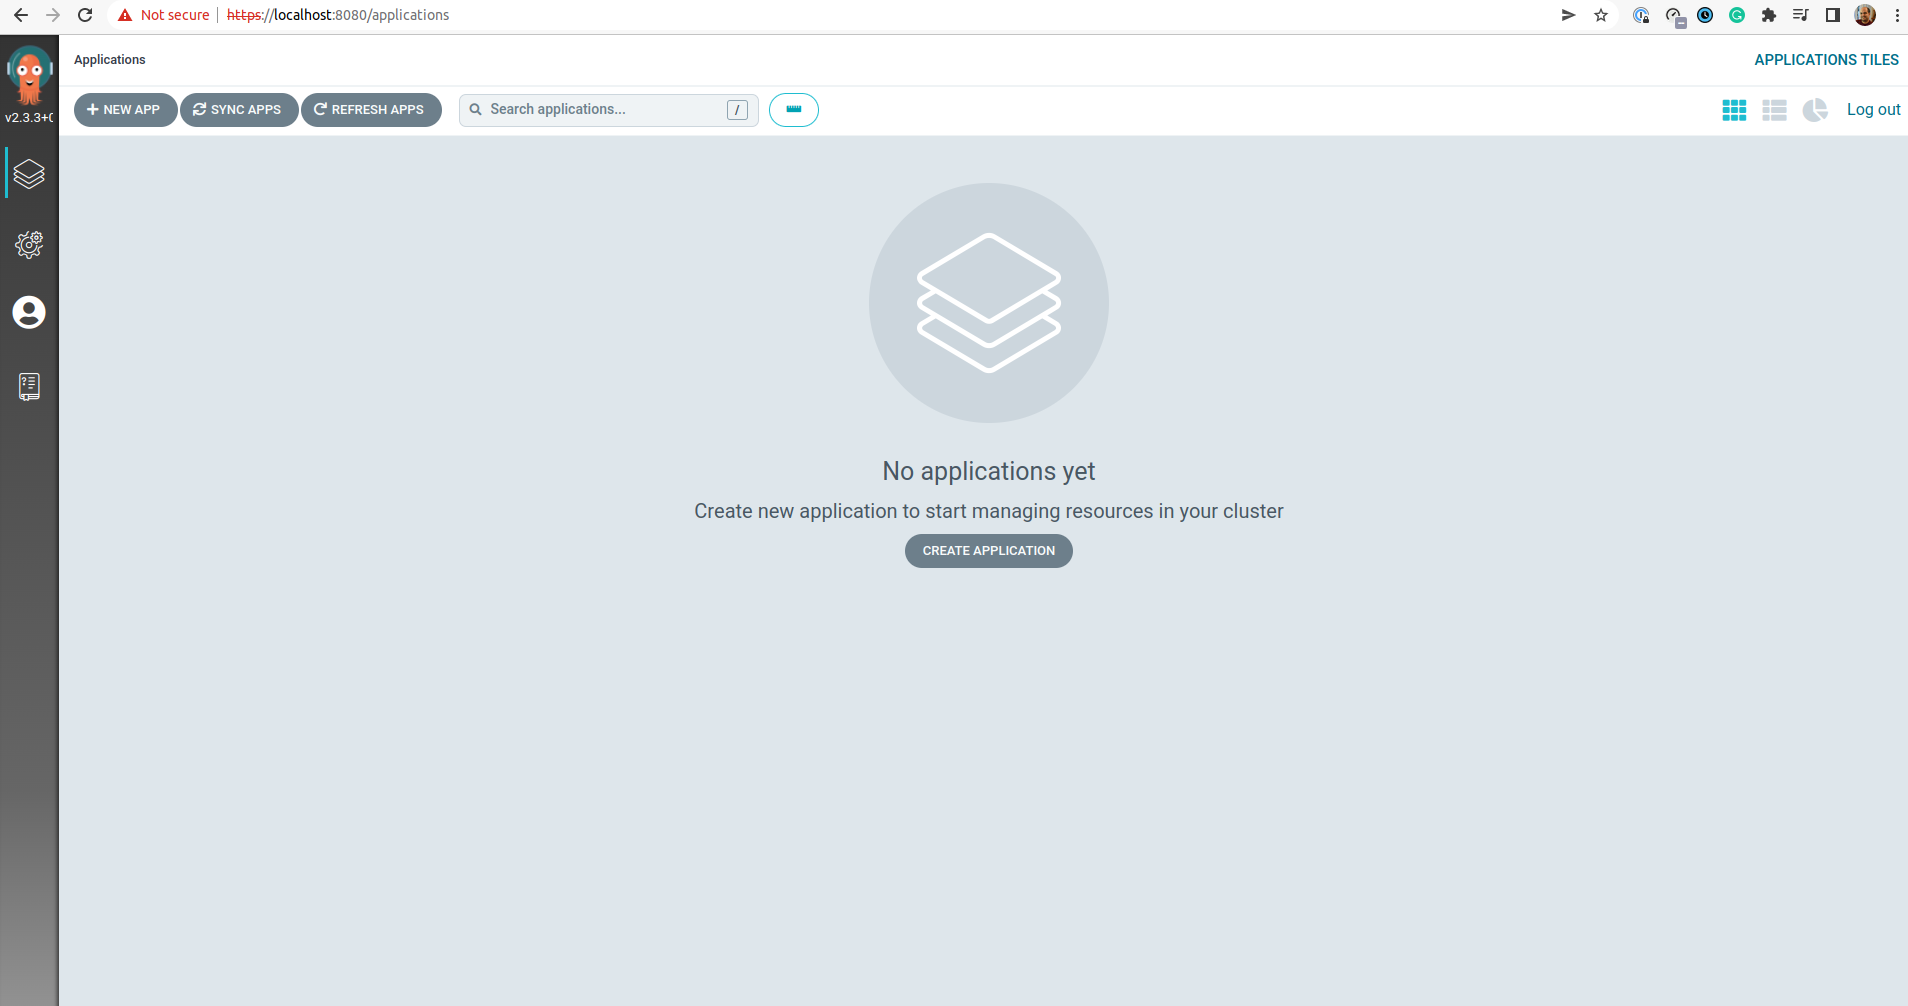Click the REFRESH APPS button
Screen dimensions: 1908x1006
pyautogui.click(x=371, y=110)
